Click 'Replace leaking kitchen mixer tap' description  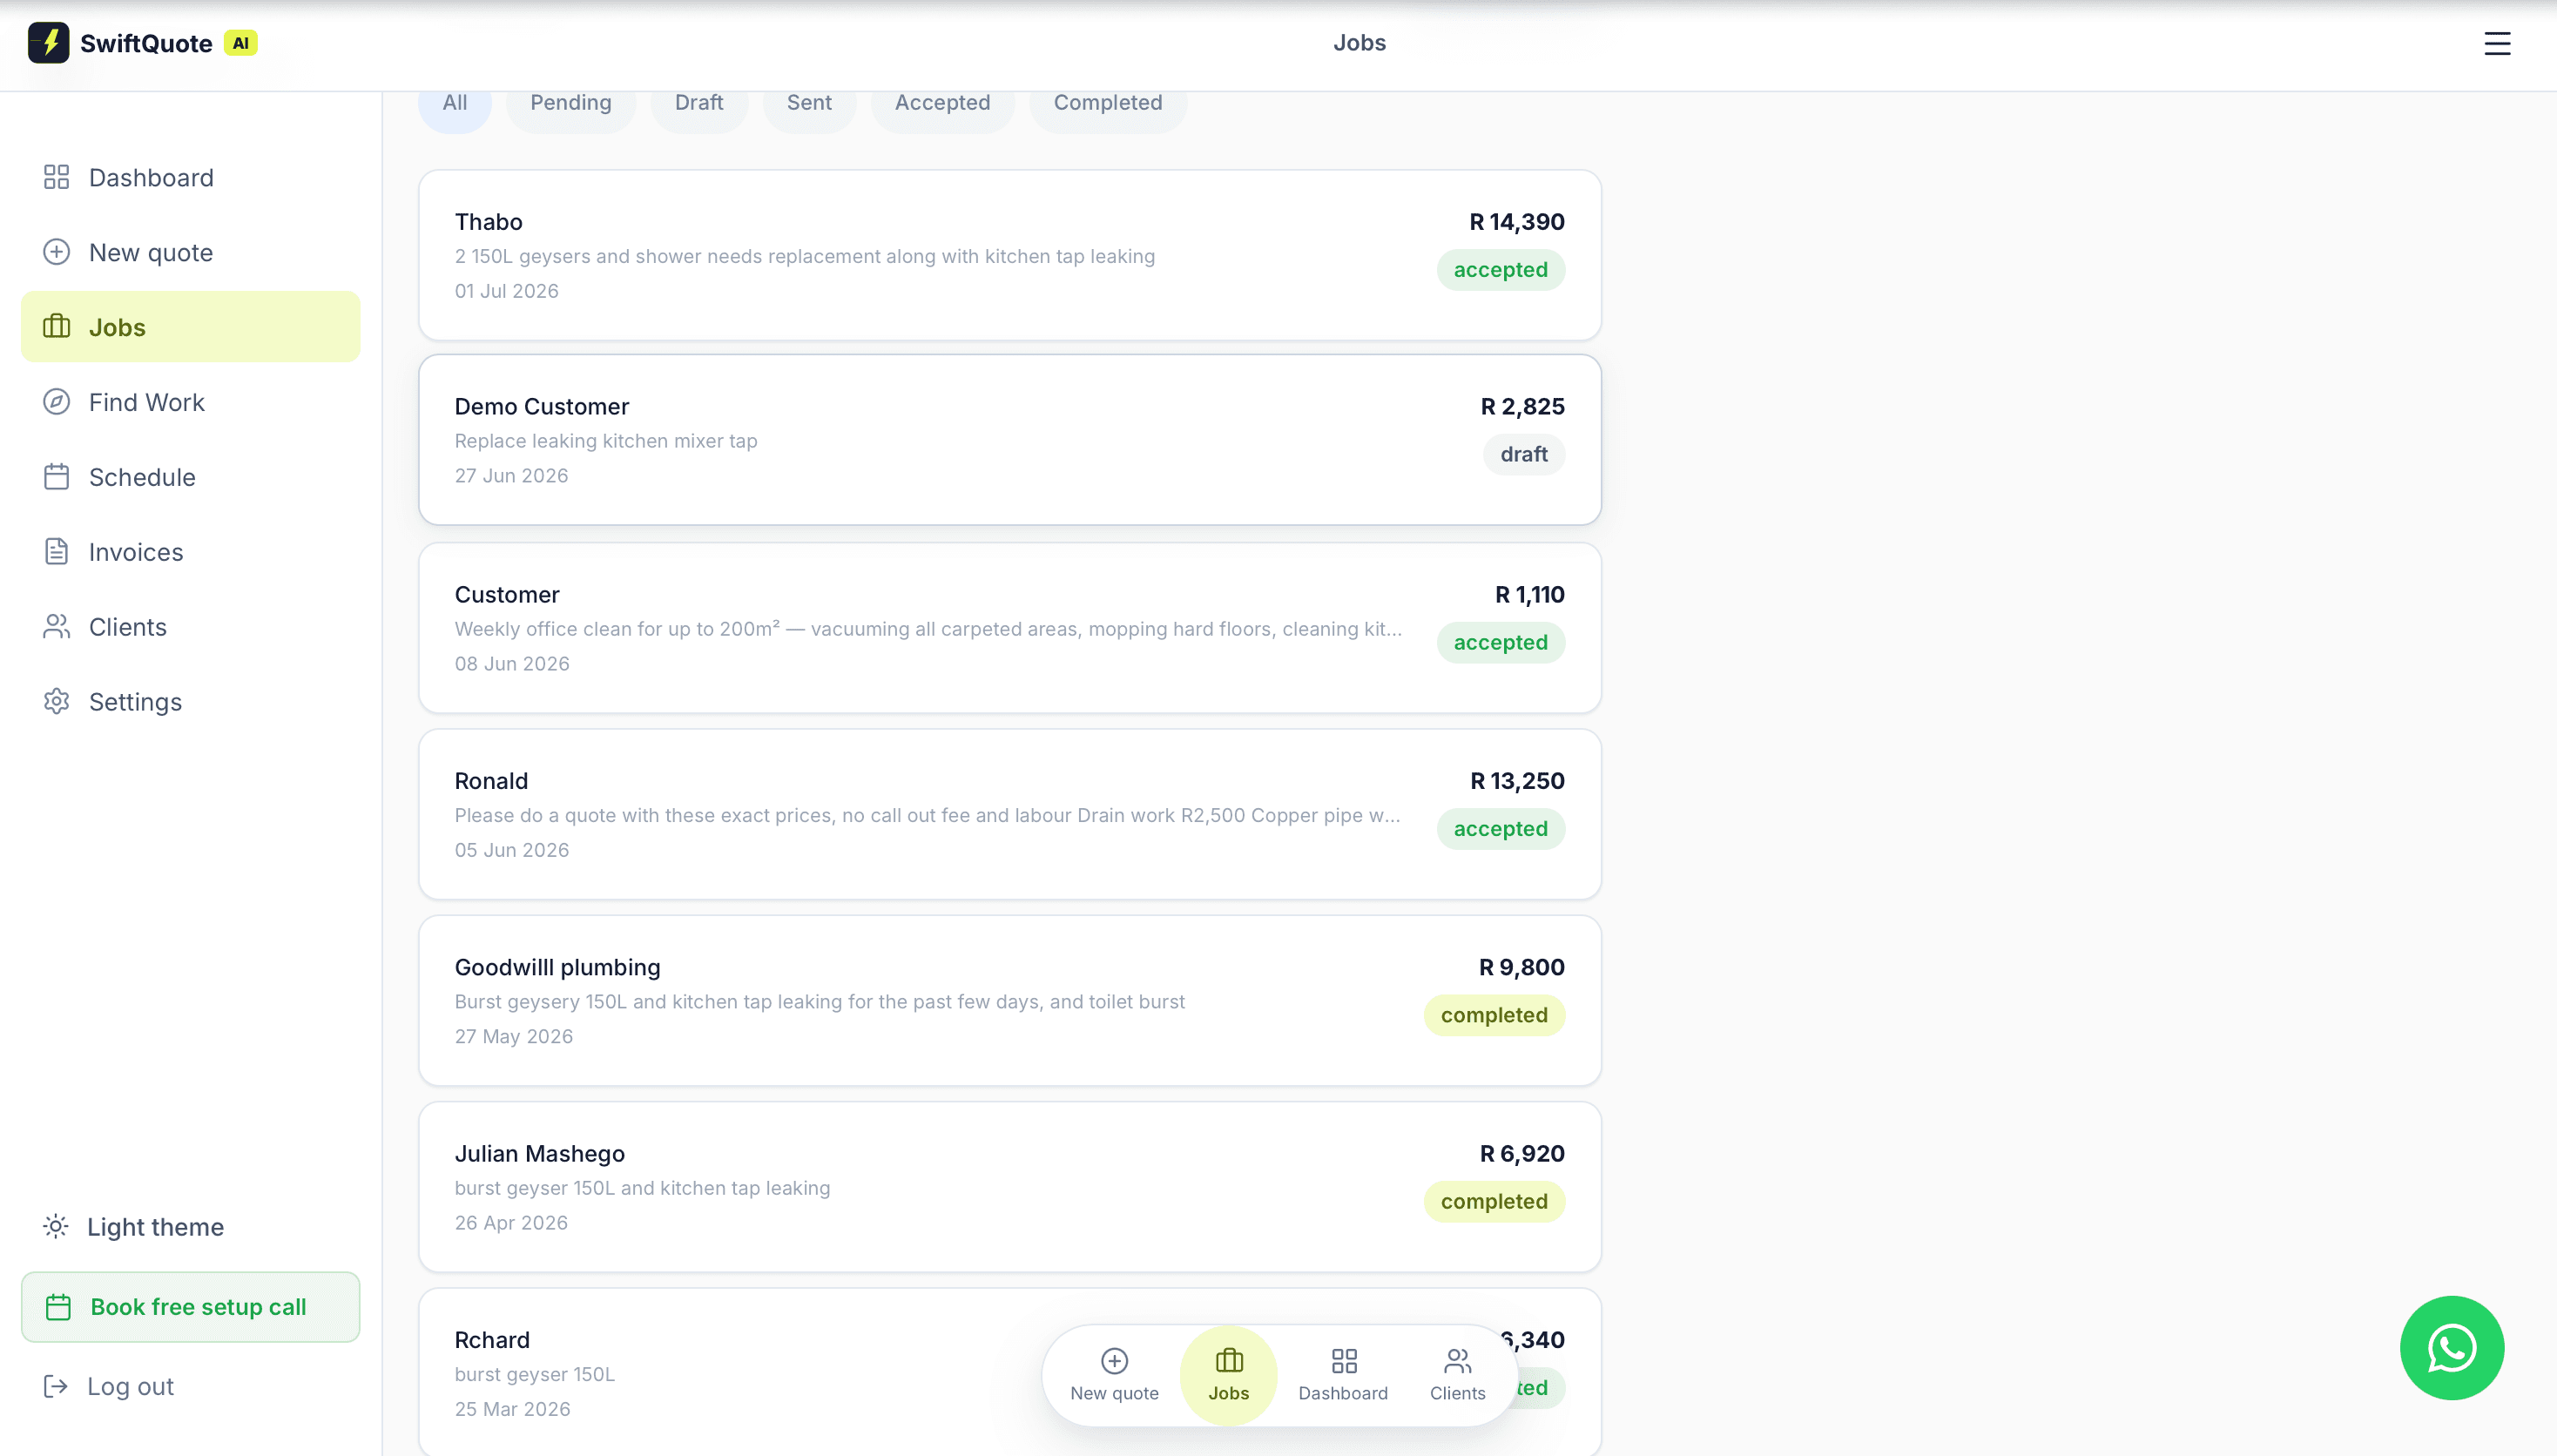tap(605, 441)
